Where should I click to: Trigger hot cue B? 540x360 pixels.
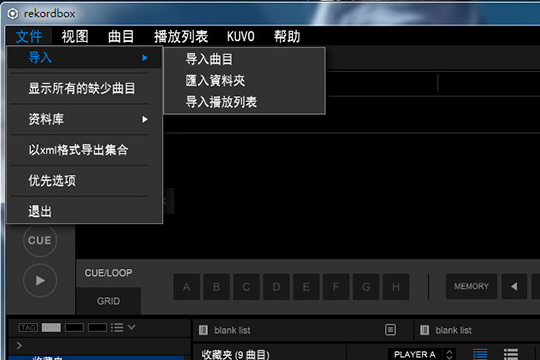pyautogui.click(x=217, y=287)
